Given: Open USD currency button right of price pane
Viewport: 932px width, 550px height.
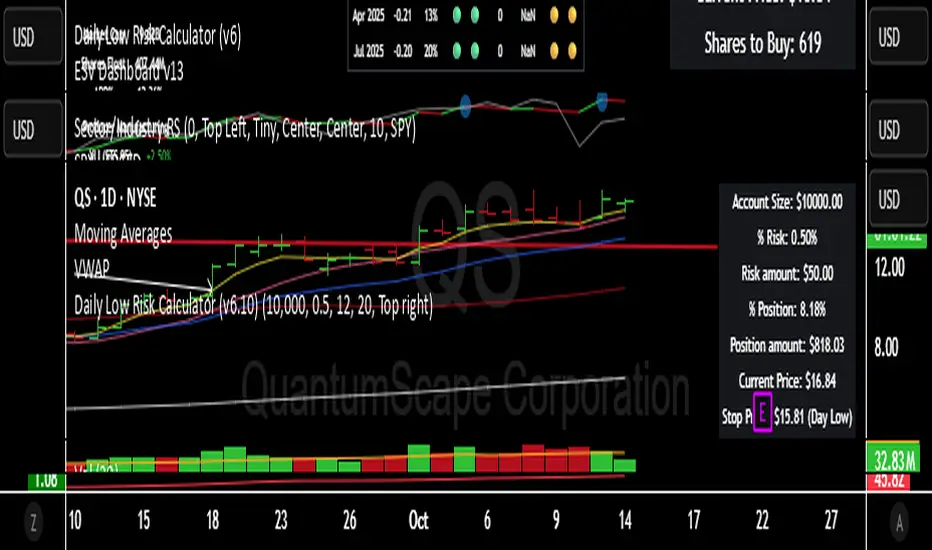Looking at the screenshot, I should pos(898,199).
